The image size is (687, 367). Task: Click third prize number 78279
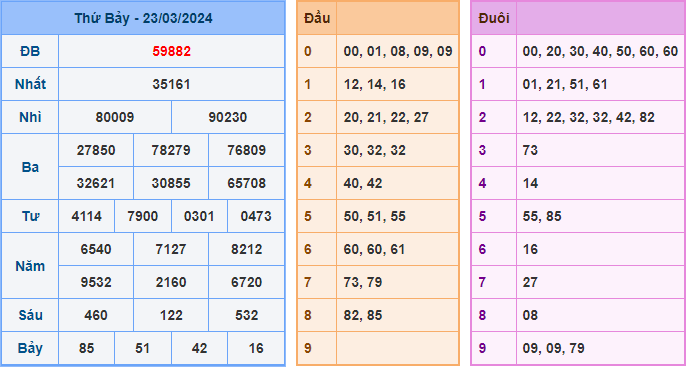click(171, 150)
